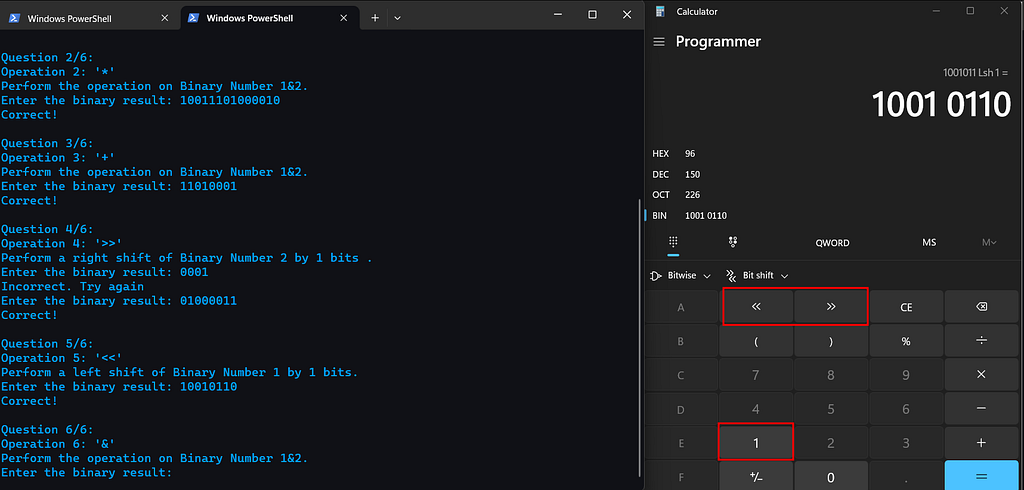
Task: Switch to the second Windows PowerShell tab
Action: point(270,18)
